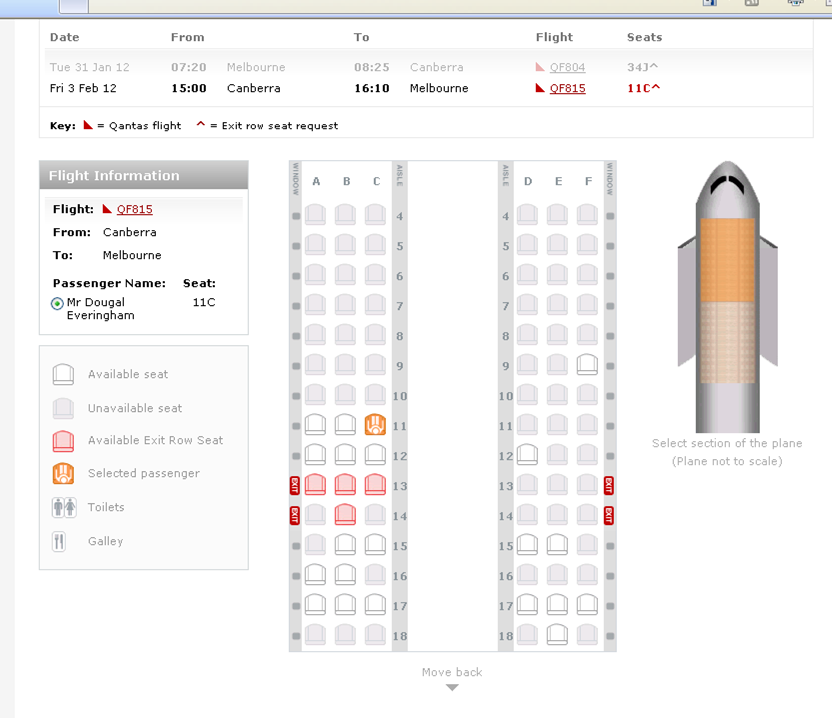832x718 pixels.
Task: Pick available seat 15D
Action: pos(528,545)
